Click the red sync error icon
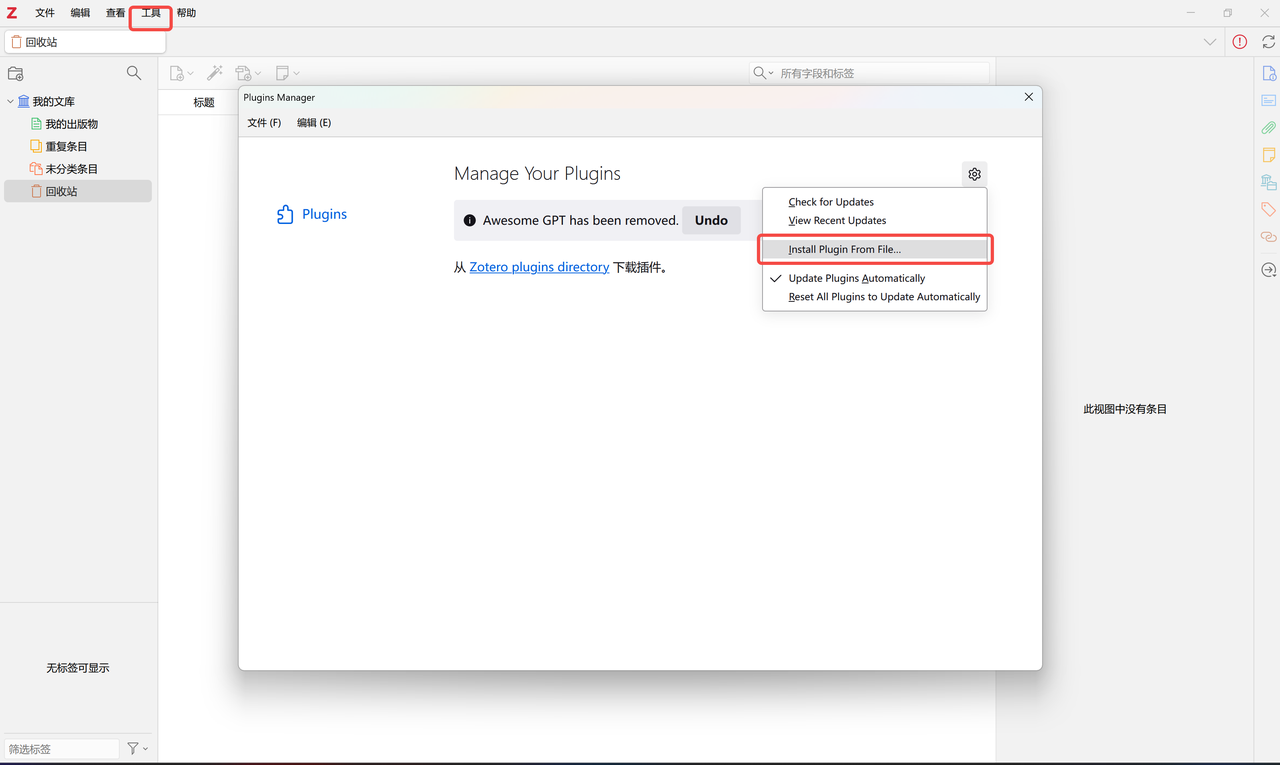Screen dimensions: 1280x765 (x=1240, y=42)
